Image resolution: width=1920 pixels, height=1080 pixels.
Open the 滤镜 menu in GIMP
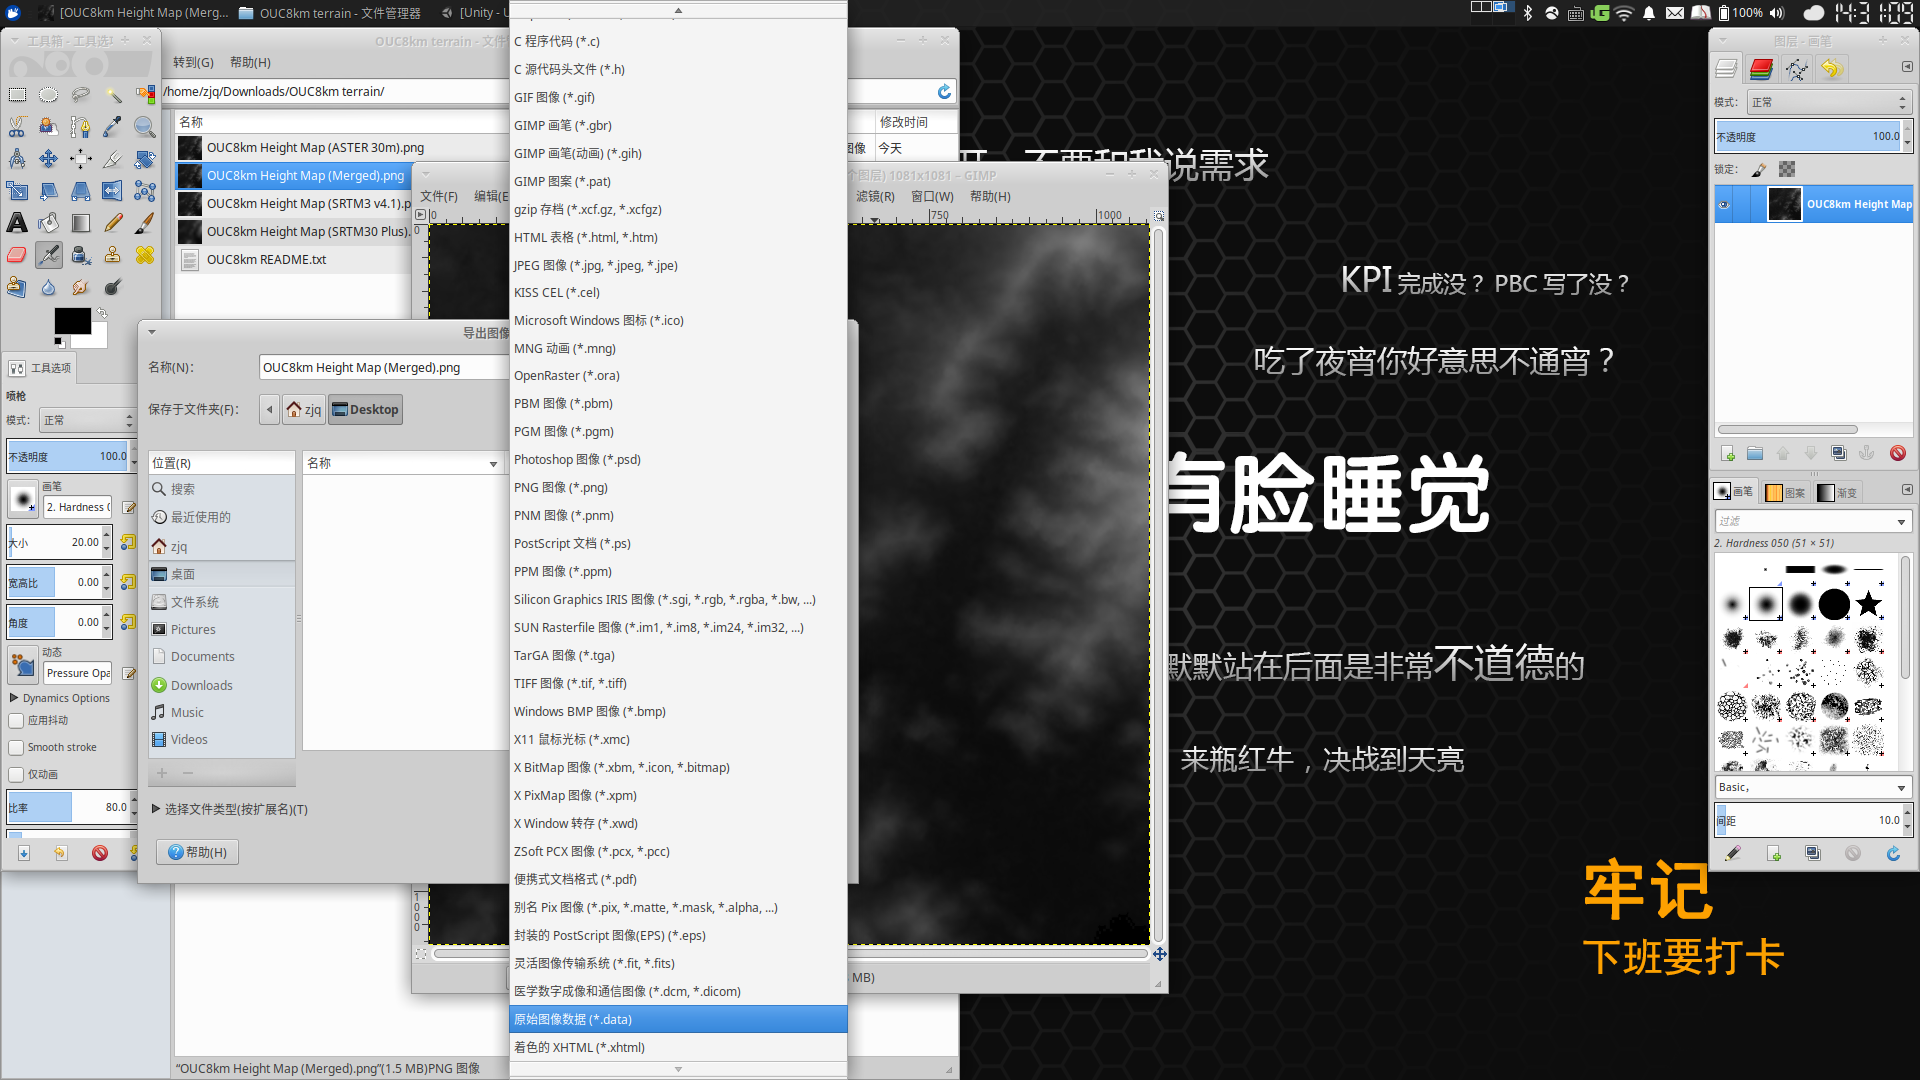[x=877, y=196]
